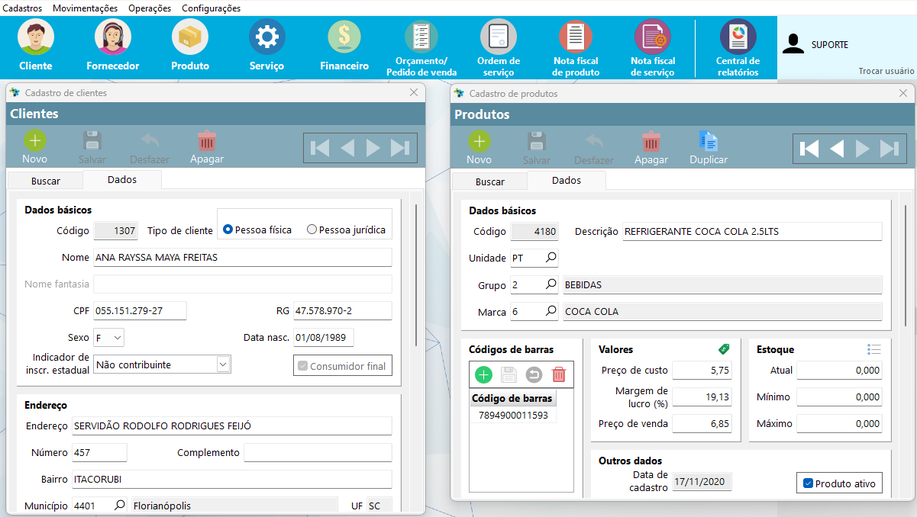The image size is (917, 517).
Task: Toggle the Produto ativo checkbox
Action: point(808,484)
